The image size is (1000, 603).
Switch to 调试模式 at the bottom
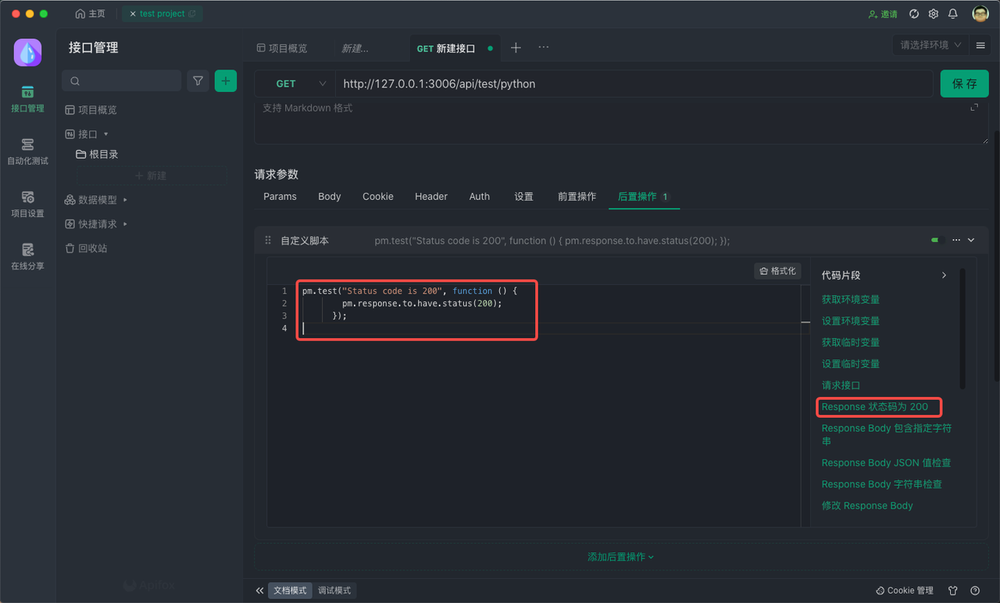[x=334, y=590]
